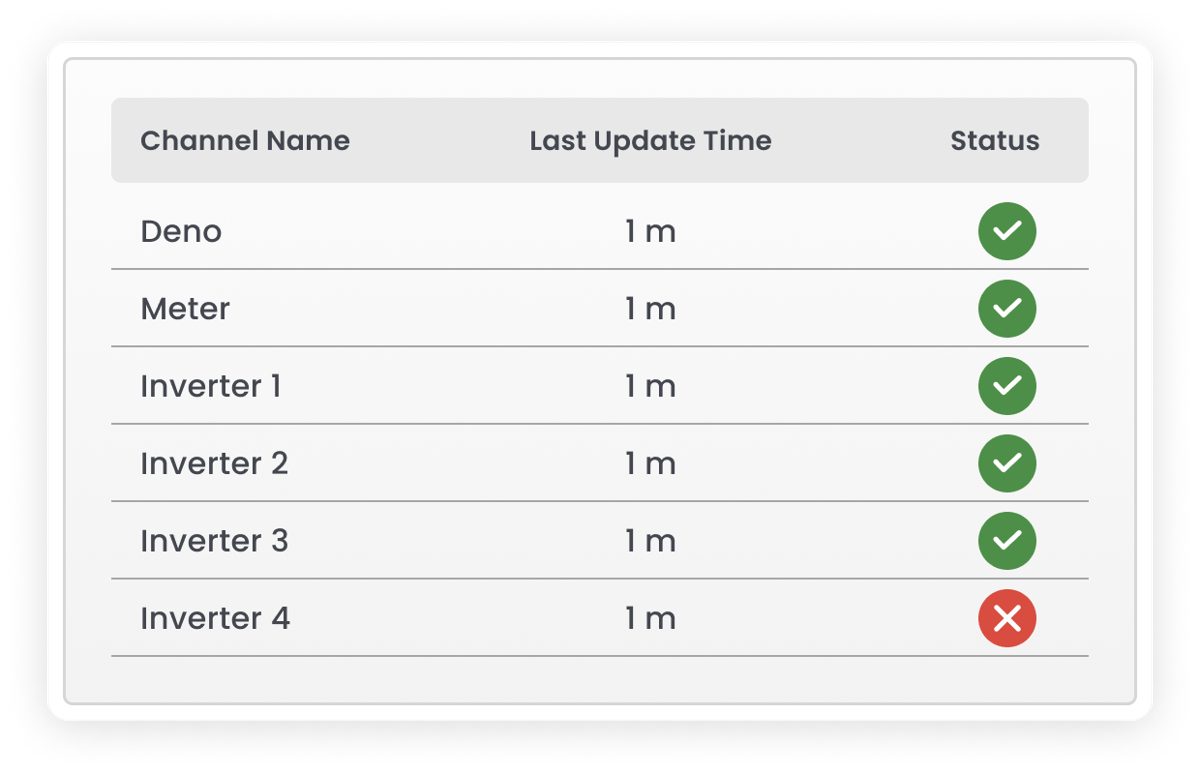Image resolution: width=1200 pixels, height=774 pixels.
Task: Click the red X status for Inverter 4
Action: point(1007,618)
